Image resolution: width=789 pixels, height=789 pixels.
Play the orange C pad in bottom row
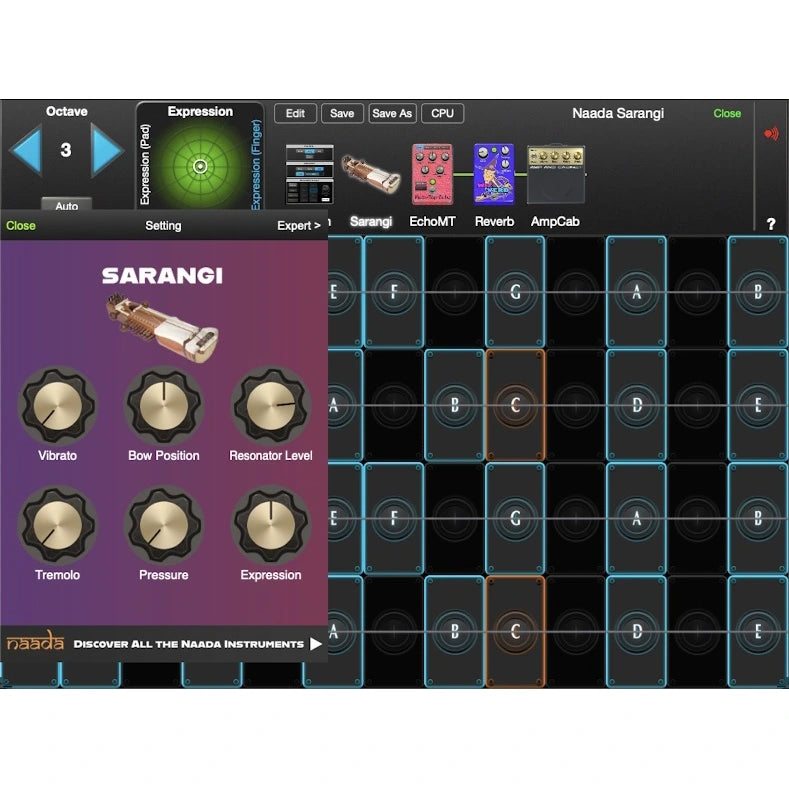coord(515,632)
